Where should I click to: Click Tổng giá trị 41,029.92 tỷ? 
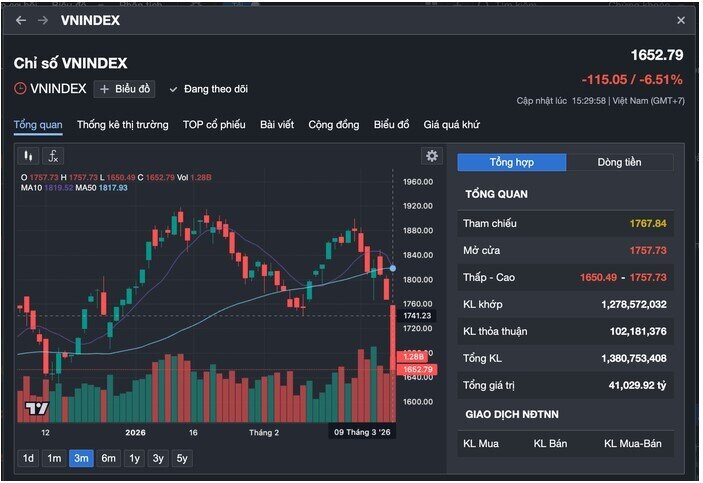pyautogui.click(x=638, y=385)
